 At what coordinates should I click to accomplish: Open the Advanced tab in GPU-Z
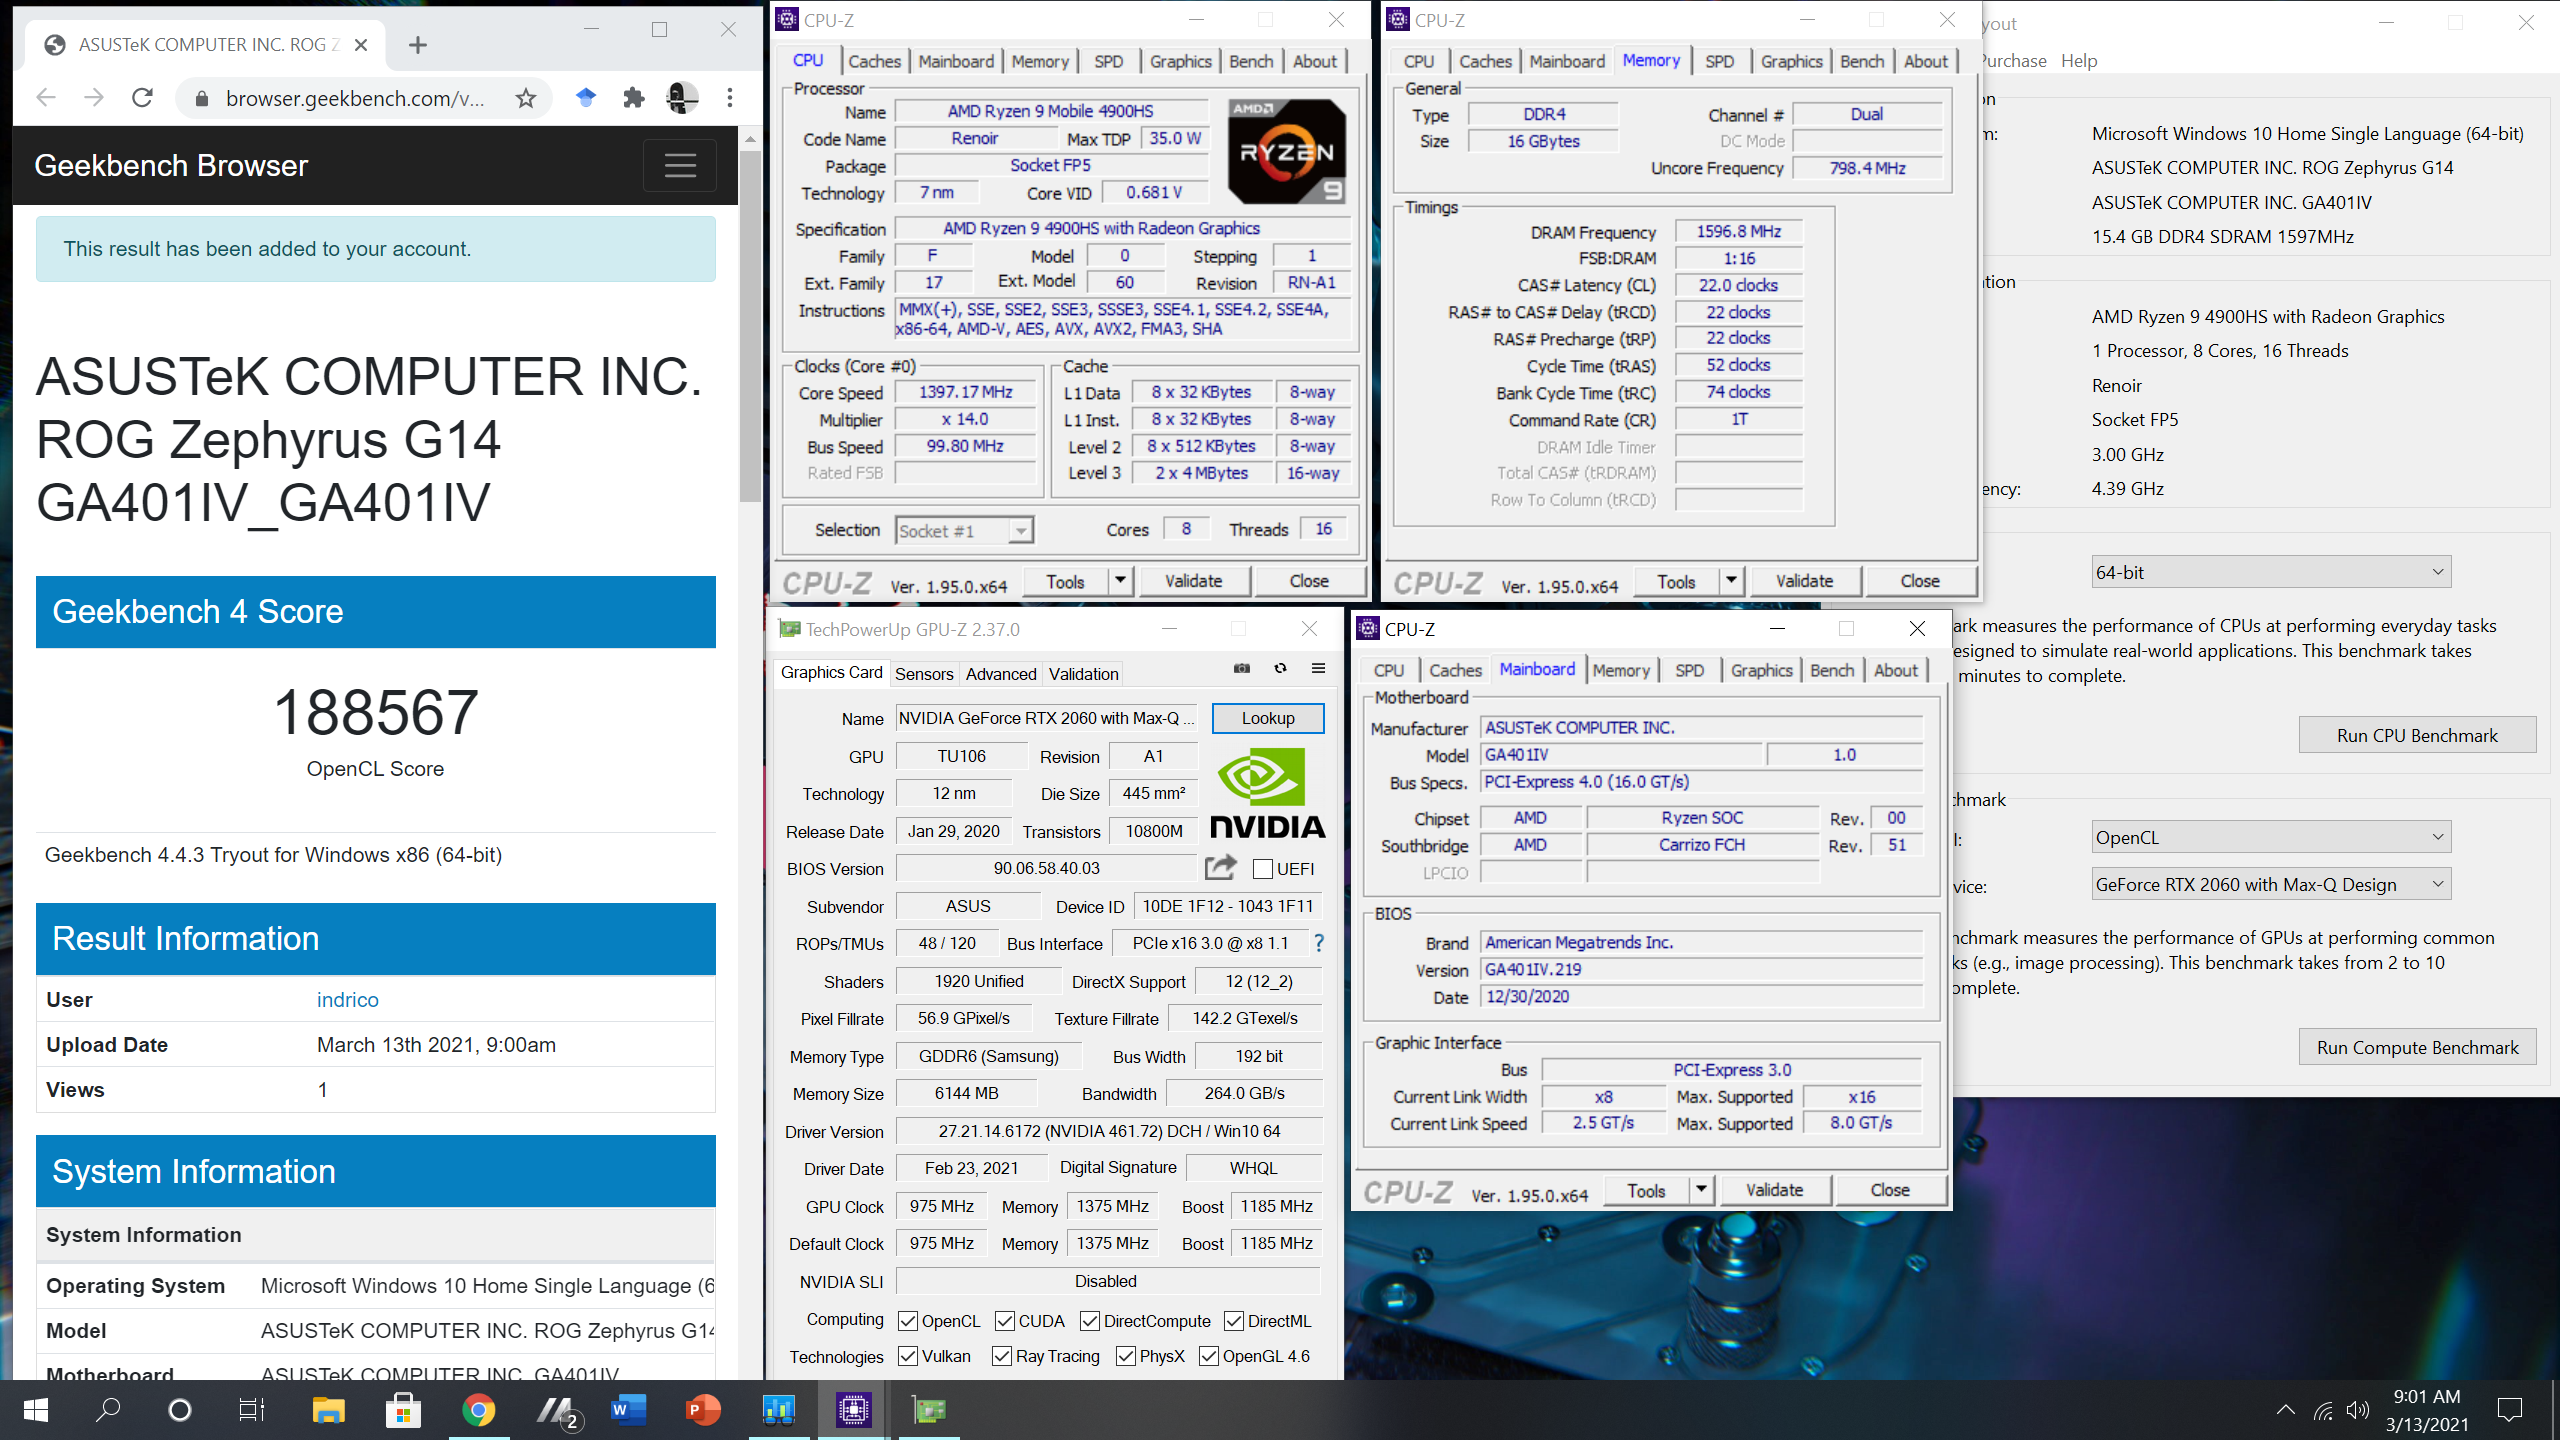(x=1001, y=673)
